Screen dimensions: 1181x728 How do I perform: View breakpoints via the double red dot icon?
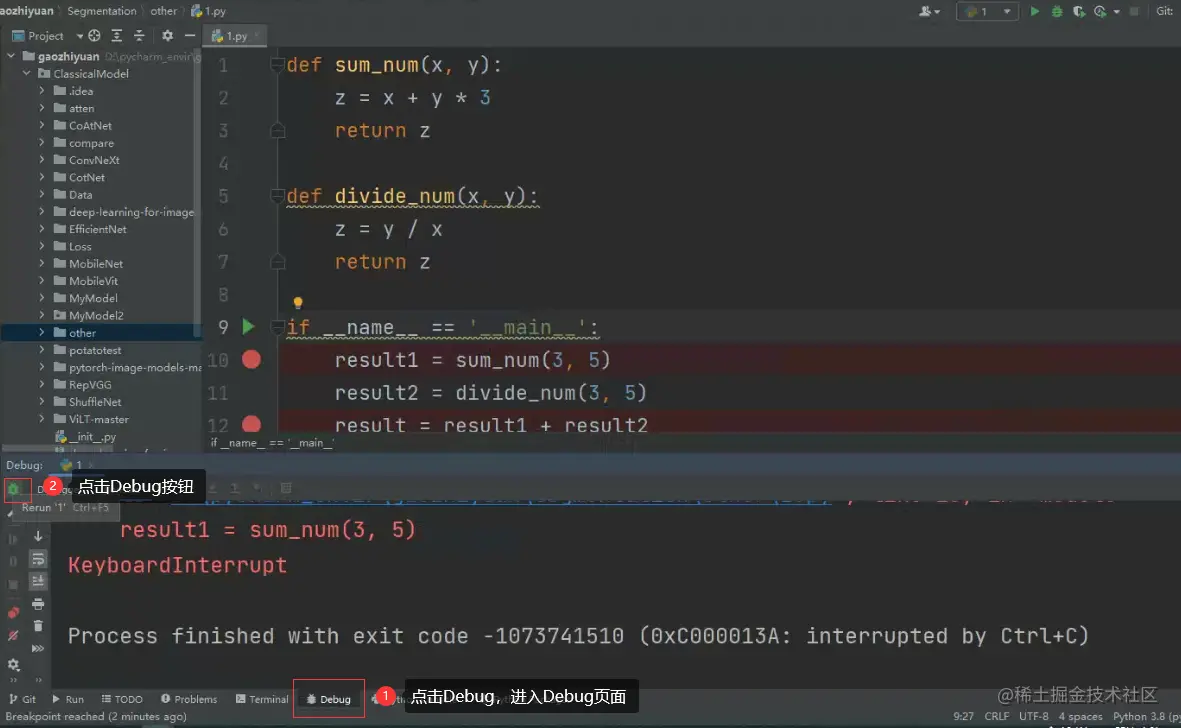tap(13, 612)
